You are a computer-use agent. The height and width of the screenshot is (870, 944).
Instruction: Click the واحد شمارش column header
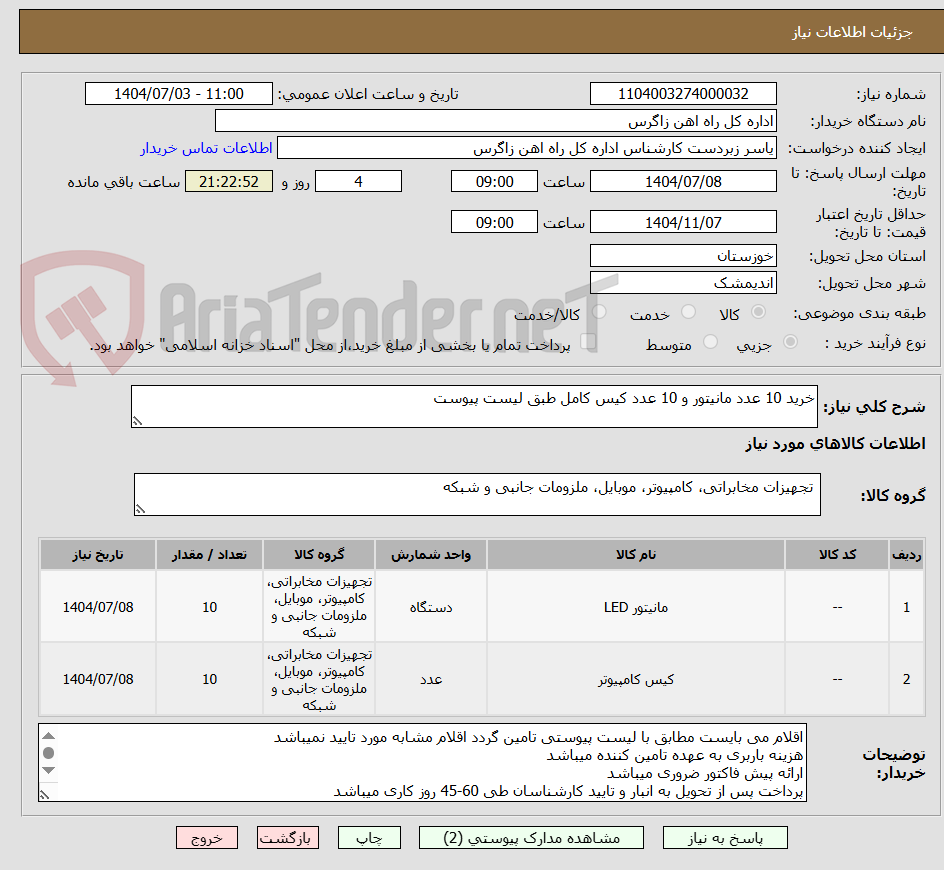tap(430, 555)
